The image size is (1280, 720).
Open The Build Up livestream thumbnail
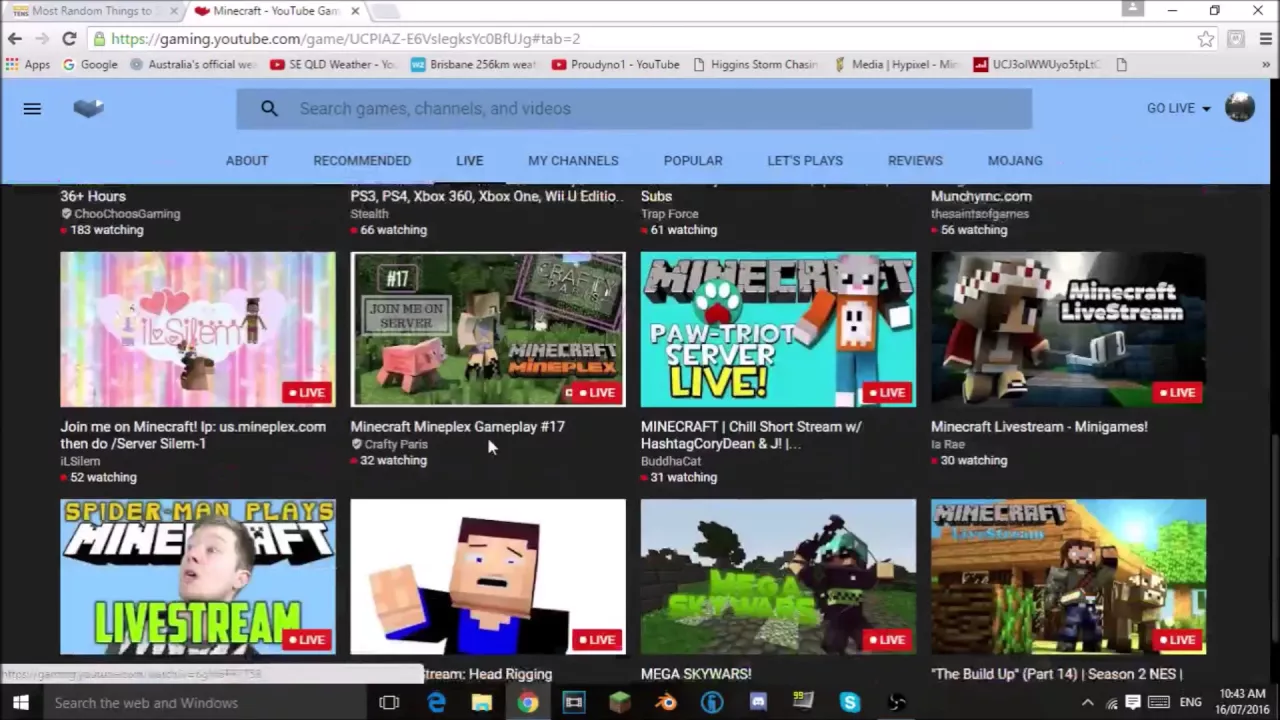(x=1068, y=577)
